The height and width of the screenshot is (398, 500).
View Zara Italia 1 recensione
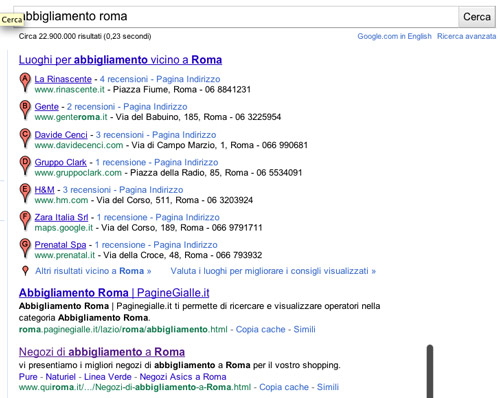[122, 217]
